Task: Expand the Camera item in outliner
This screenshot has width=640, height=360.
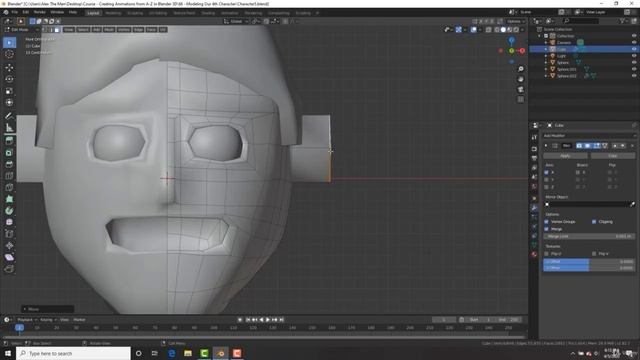Action: [x=546, y=42]
